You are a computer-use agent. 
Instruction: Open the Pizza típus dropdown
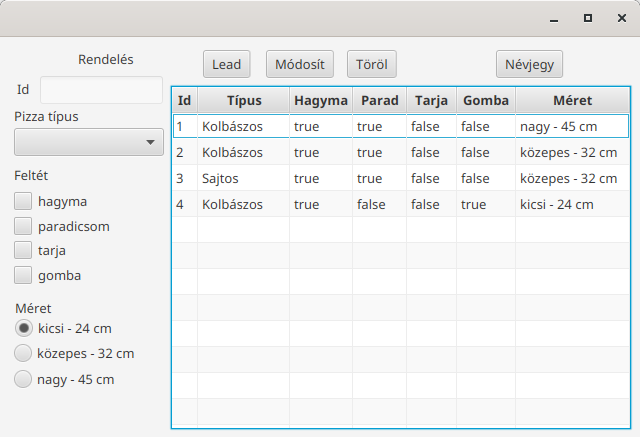(x=89, y=142)
